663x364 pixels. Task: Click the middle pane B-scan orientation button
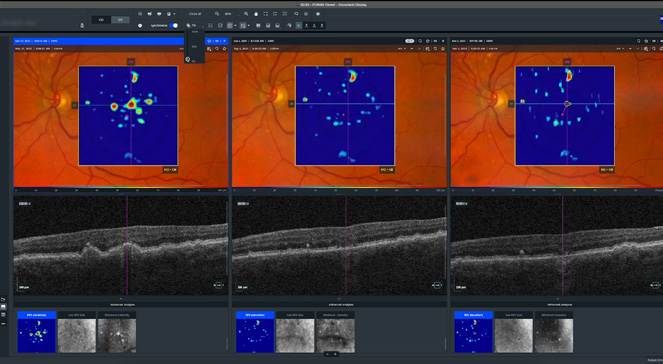(438, 285)
